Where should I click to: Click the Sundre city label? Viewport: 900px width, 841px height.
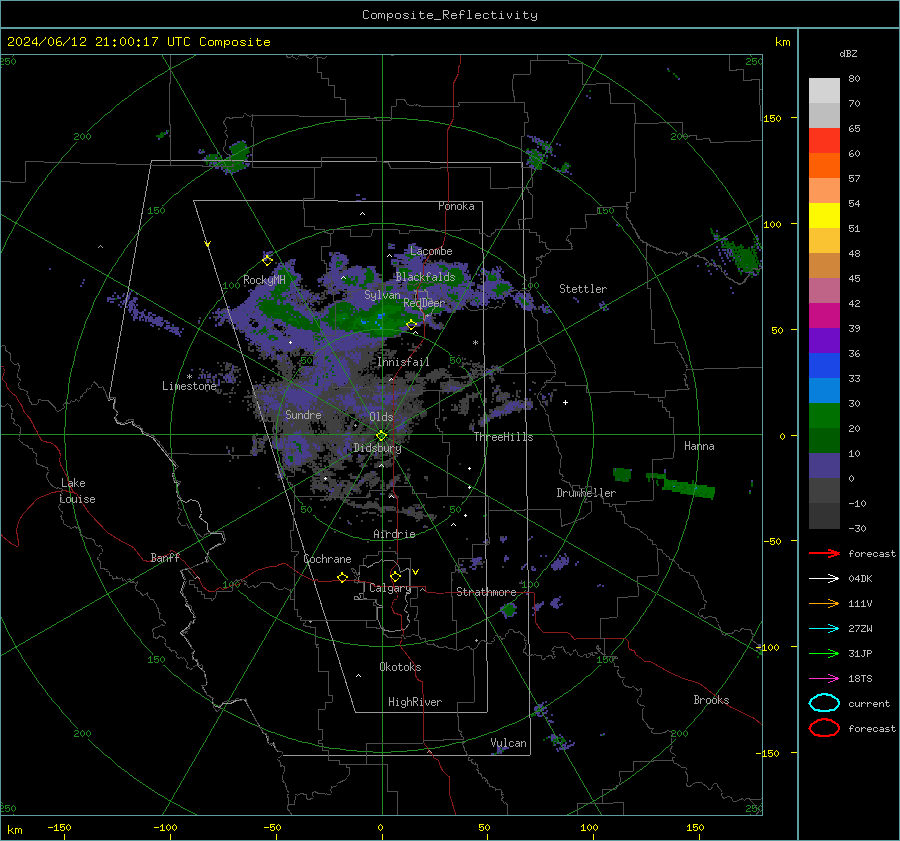(x=303, y=414)
